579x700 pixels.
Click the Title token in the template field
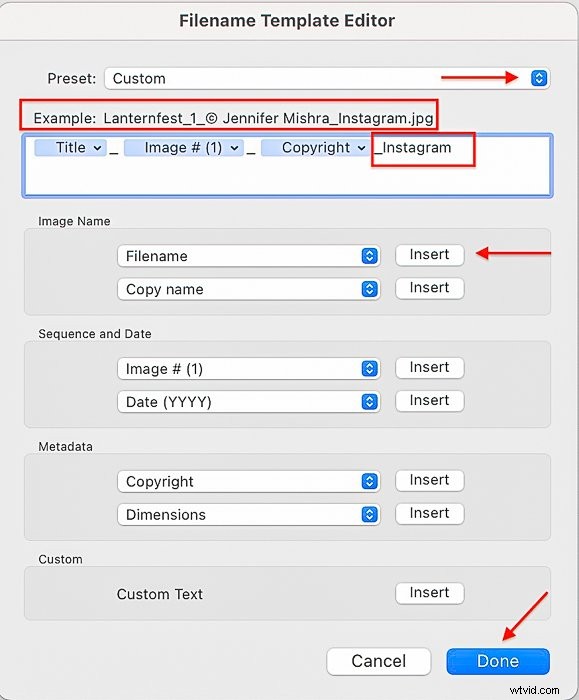pyautogui.click(x=71, y=148)
